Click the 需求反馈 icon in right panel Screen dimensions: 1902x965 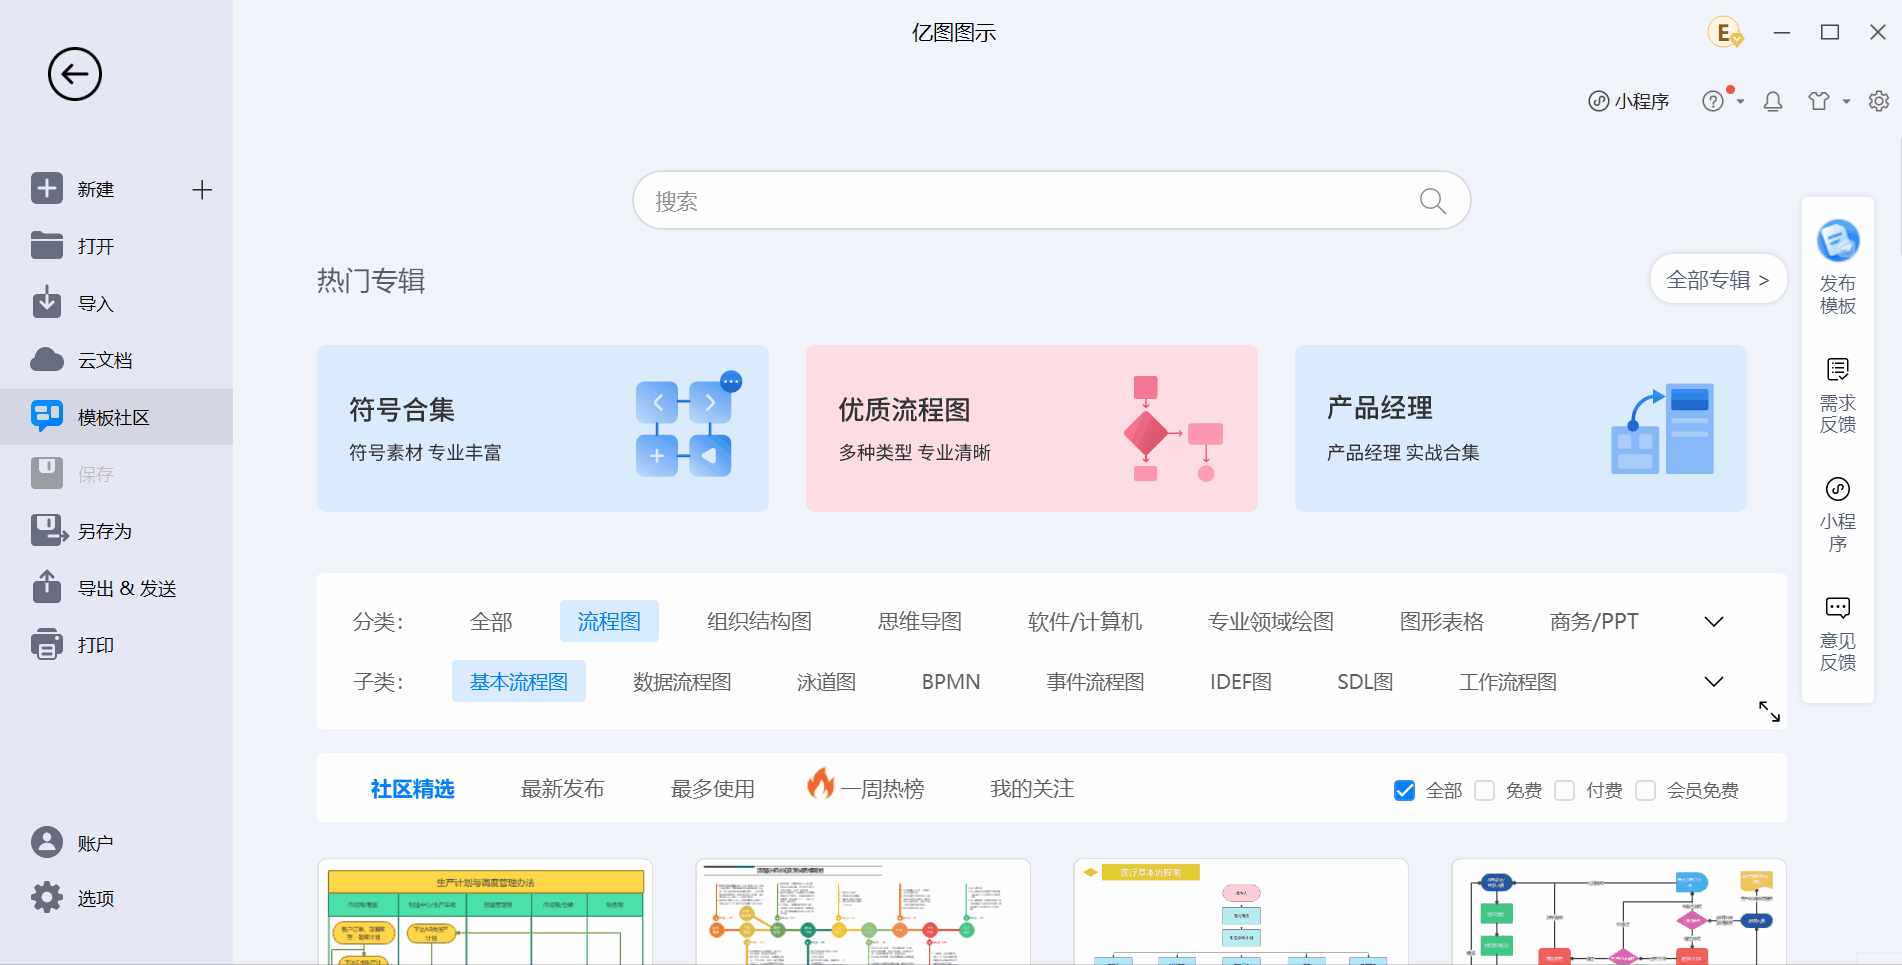click(1838, 369)
